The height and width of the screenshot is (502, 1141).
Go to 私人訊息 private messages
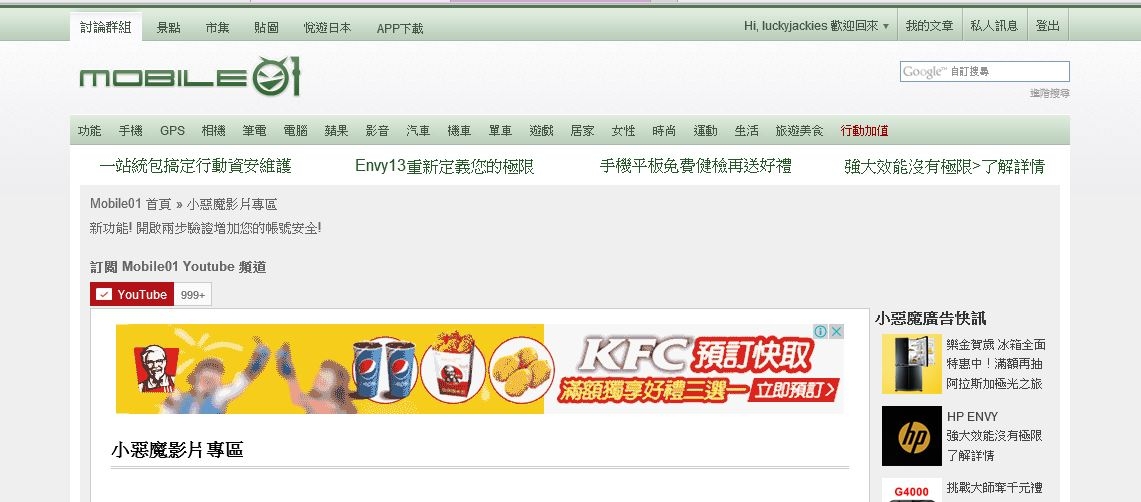pyautogui.click(x=994, y=26)
